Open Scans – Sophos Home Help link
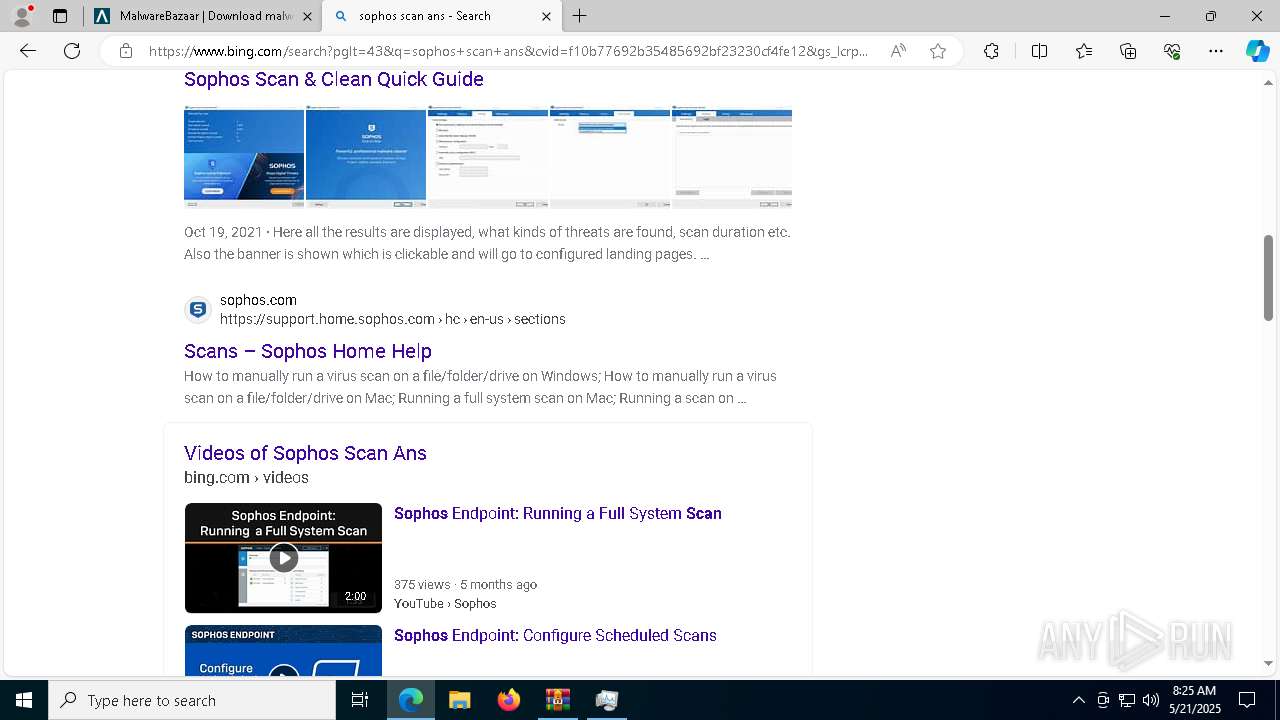Image resolution: width=1280 pixels, height=720 pixels. (308, 351)
